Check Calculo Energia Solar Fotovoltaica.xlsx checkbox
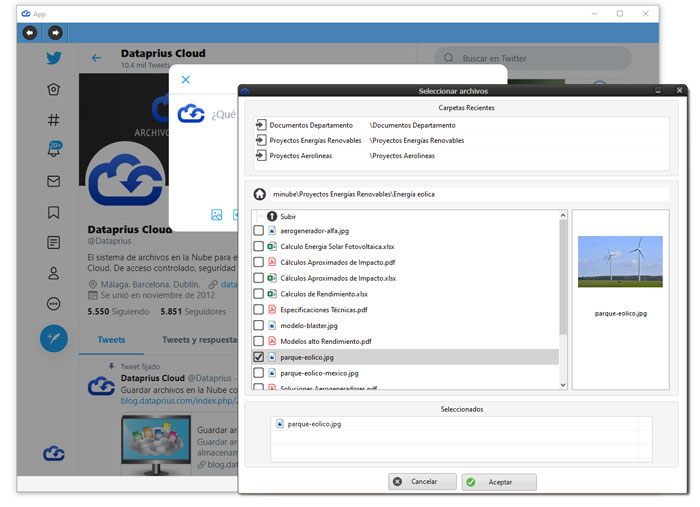The width and height of the screenshot is (700, 507). 258,246
